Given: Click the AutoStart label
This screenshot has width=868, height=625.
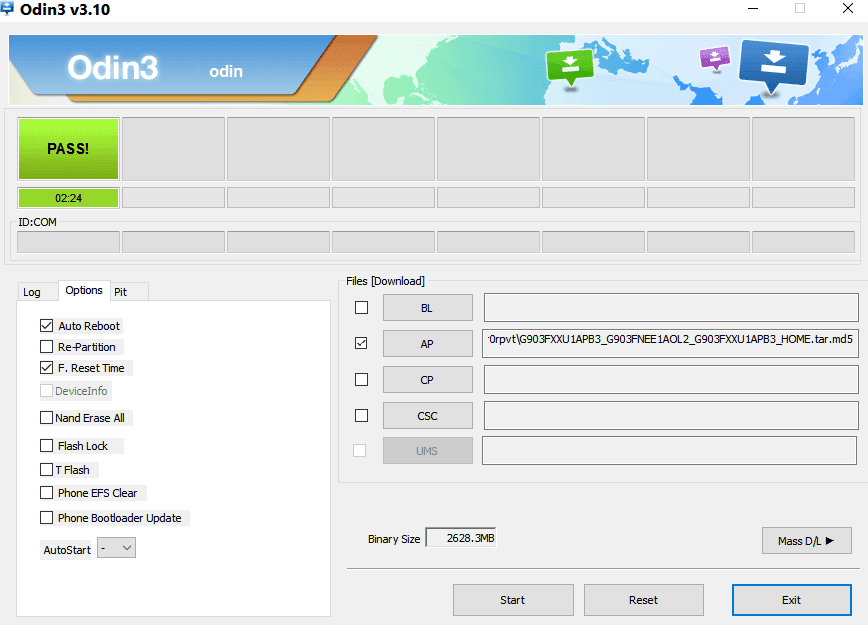Looking at the screenshot, I should (x=67, y=550).
